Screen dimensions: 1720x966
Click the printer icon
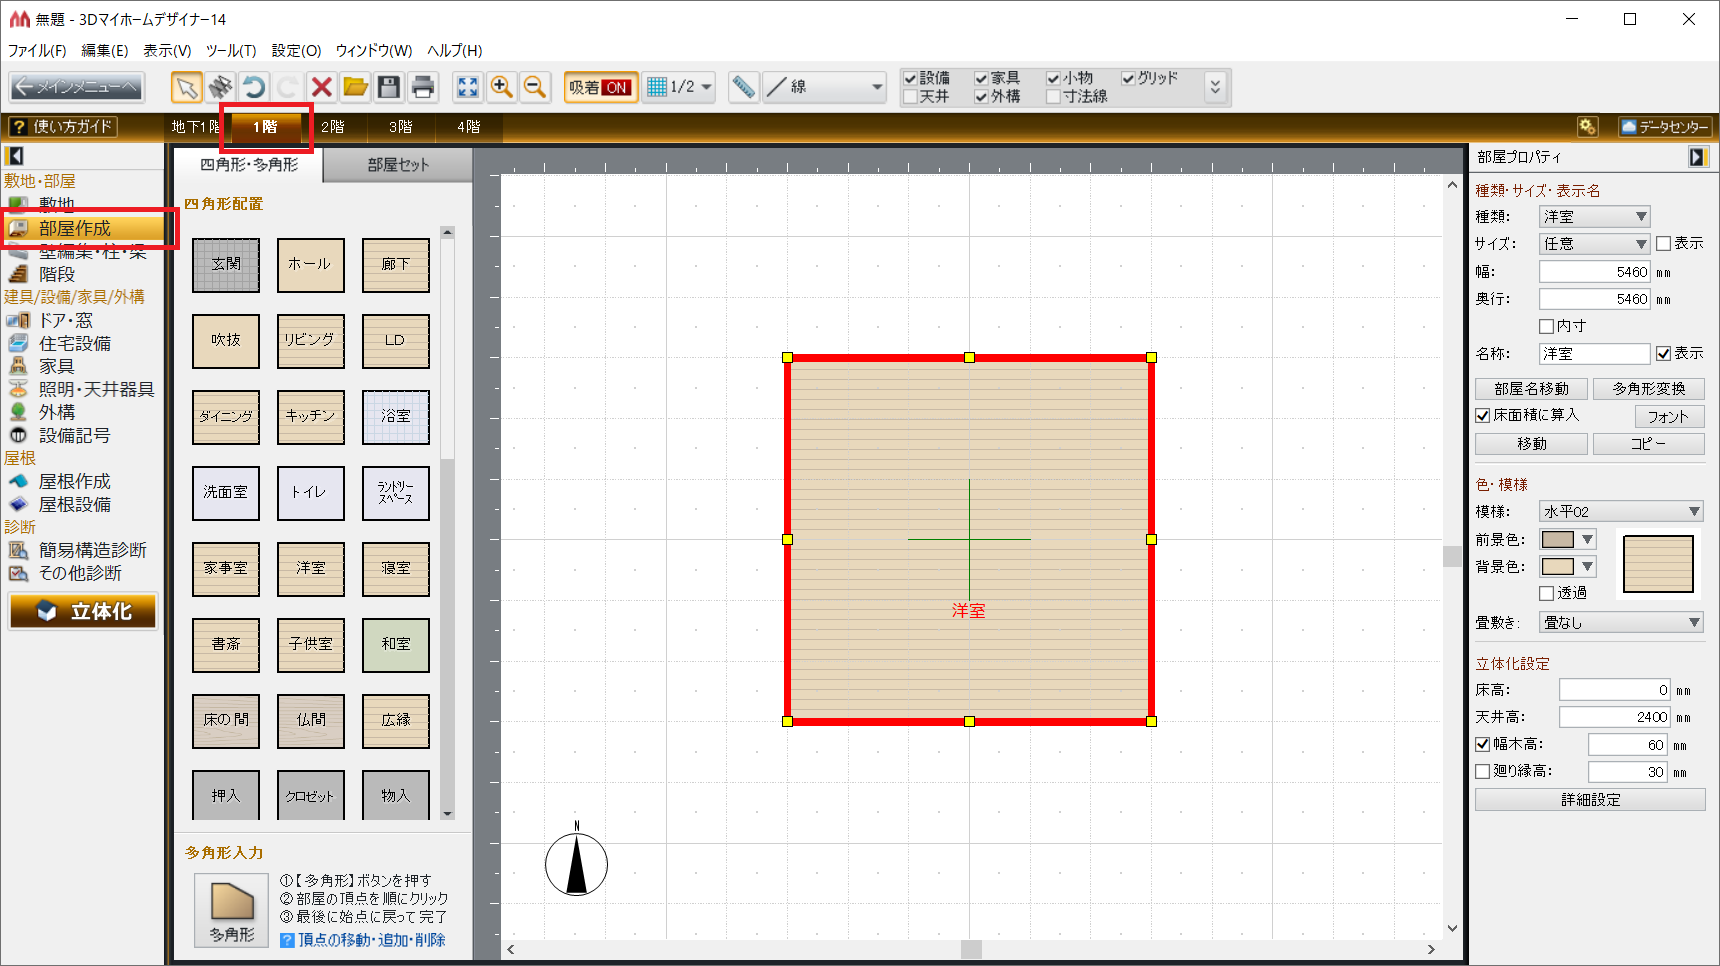[x=423, y=88]
